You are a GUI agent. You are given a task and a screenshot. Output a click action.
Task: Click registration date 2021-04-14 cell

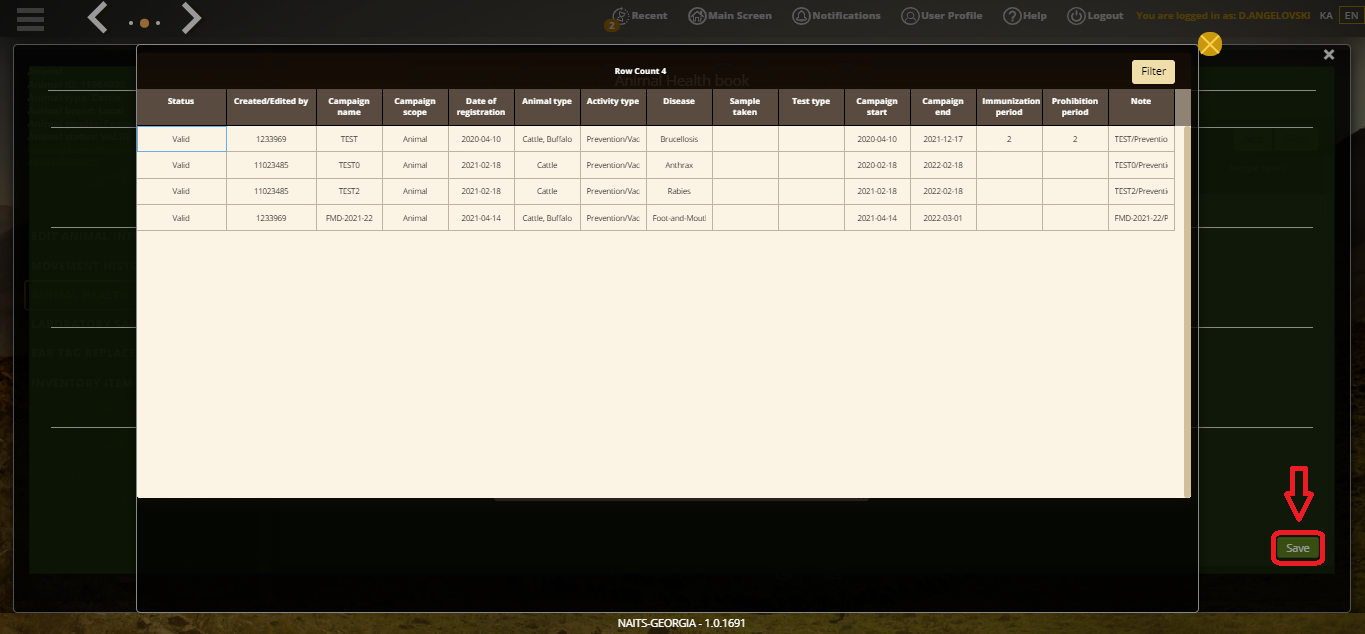[481, 217]
